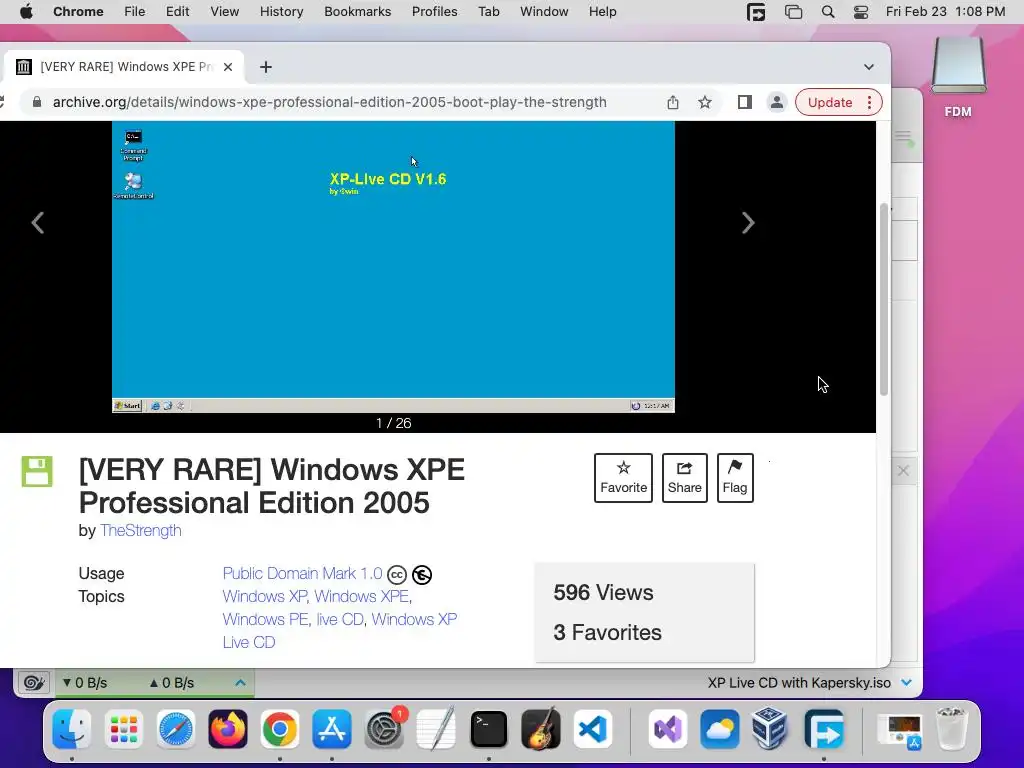Open the Windows PE topic link
Viewport: 1024px width, 768px height.
pyautogui.click(x=265, y=619)
